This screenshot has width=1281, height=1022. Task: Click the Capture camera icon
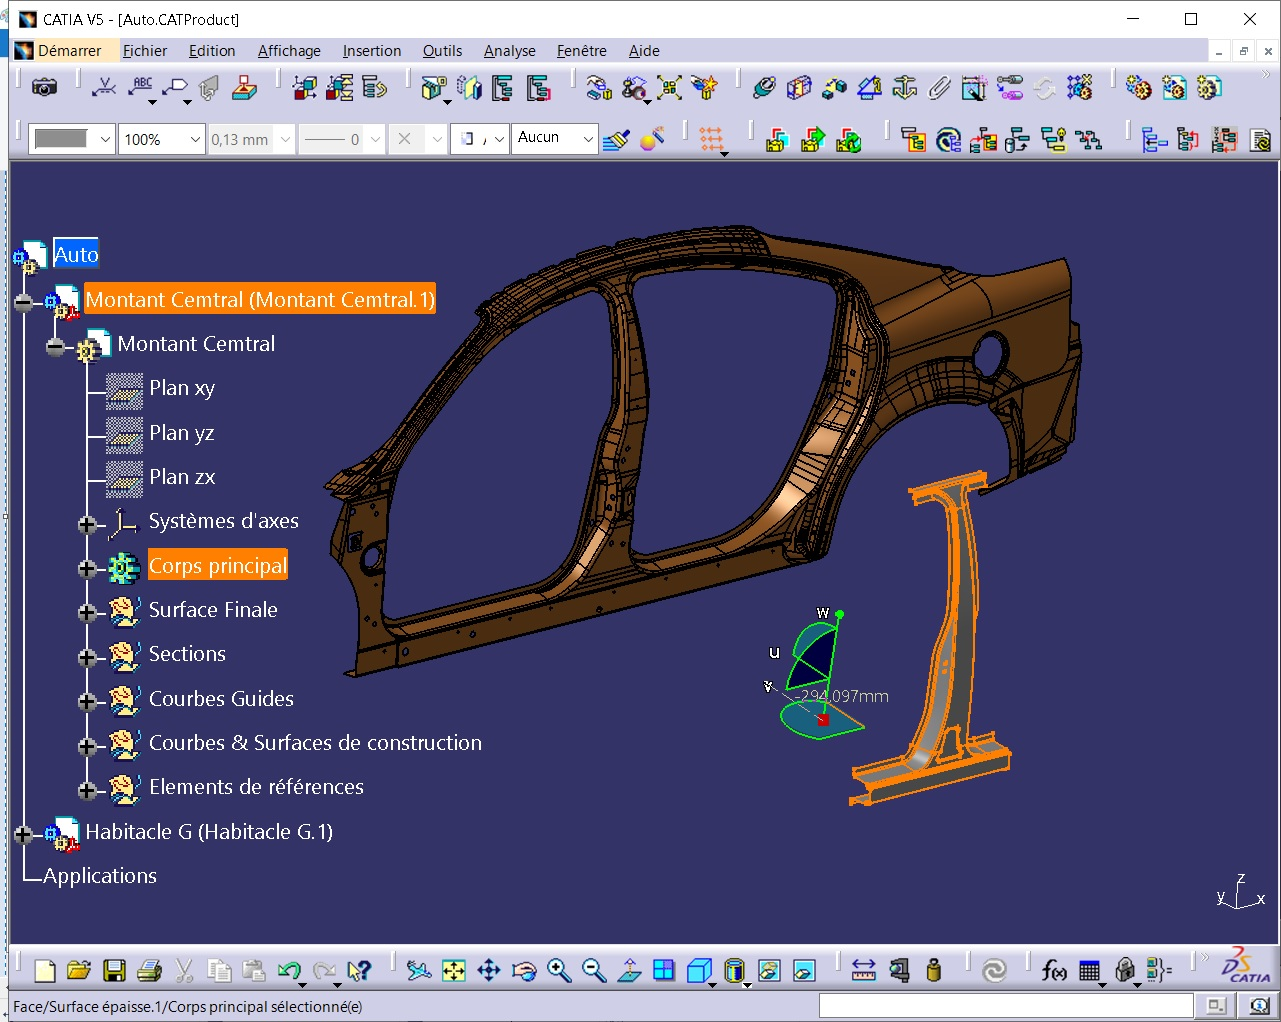(44, 88)
